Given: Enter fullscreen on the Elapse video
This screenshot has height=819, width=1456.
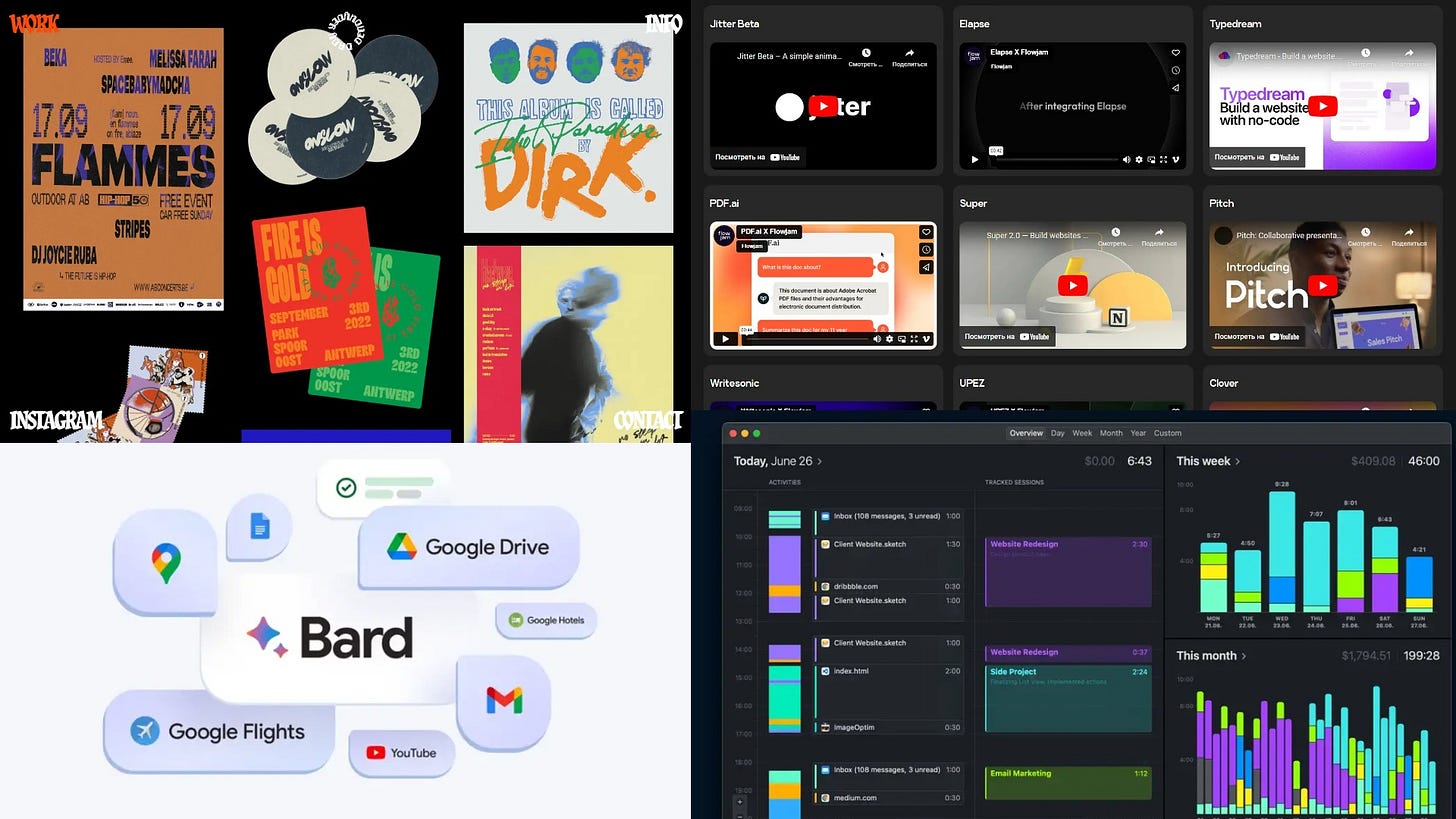Looking at the screenshot, I should click(x=1163, y=160).
